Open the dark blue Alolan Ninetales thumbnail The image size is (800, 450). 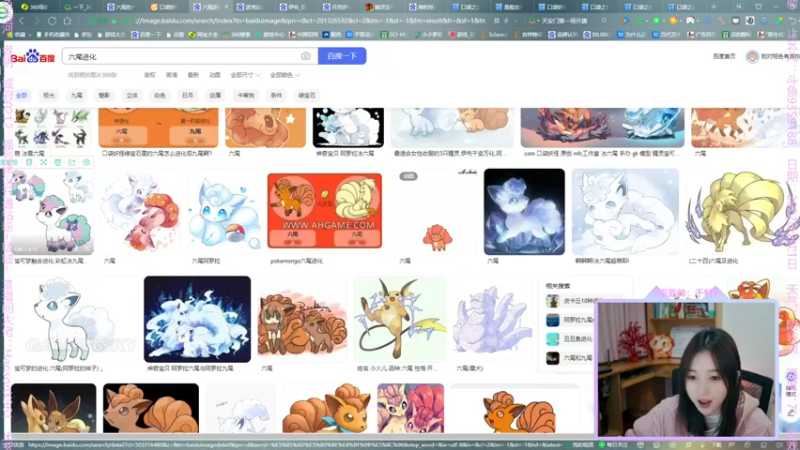(x=197, y=319)
